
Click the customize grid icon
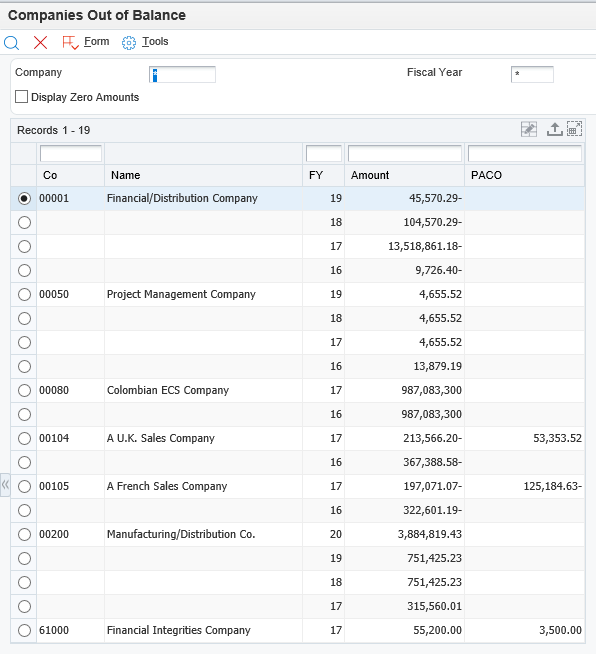tap(529, 129)
